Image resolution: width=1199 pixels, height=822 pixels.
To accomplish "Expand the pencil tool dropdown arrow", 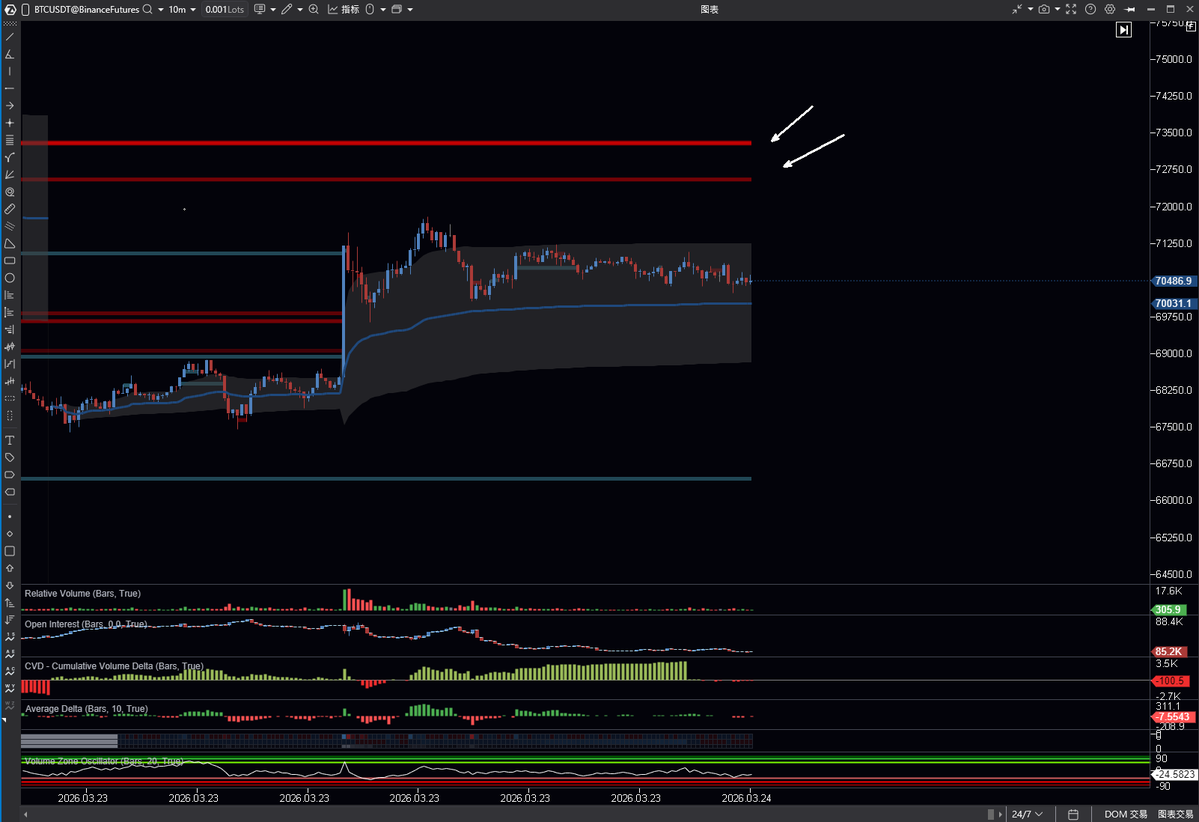I will pyautogui.click(x=300, y=10).
